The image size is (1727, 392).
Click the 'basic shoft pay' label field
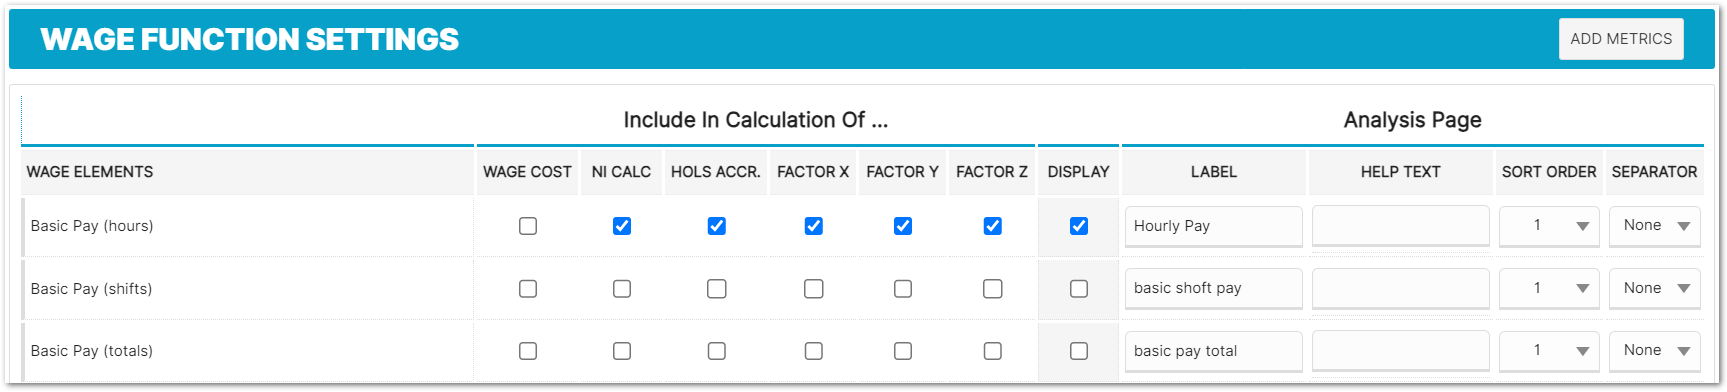1214,289
